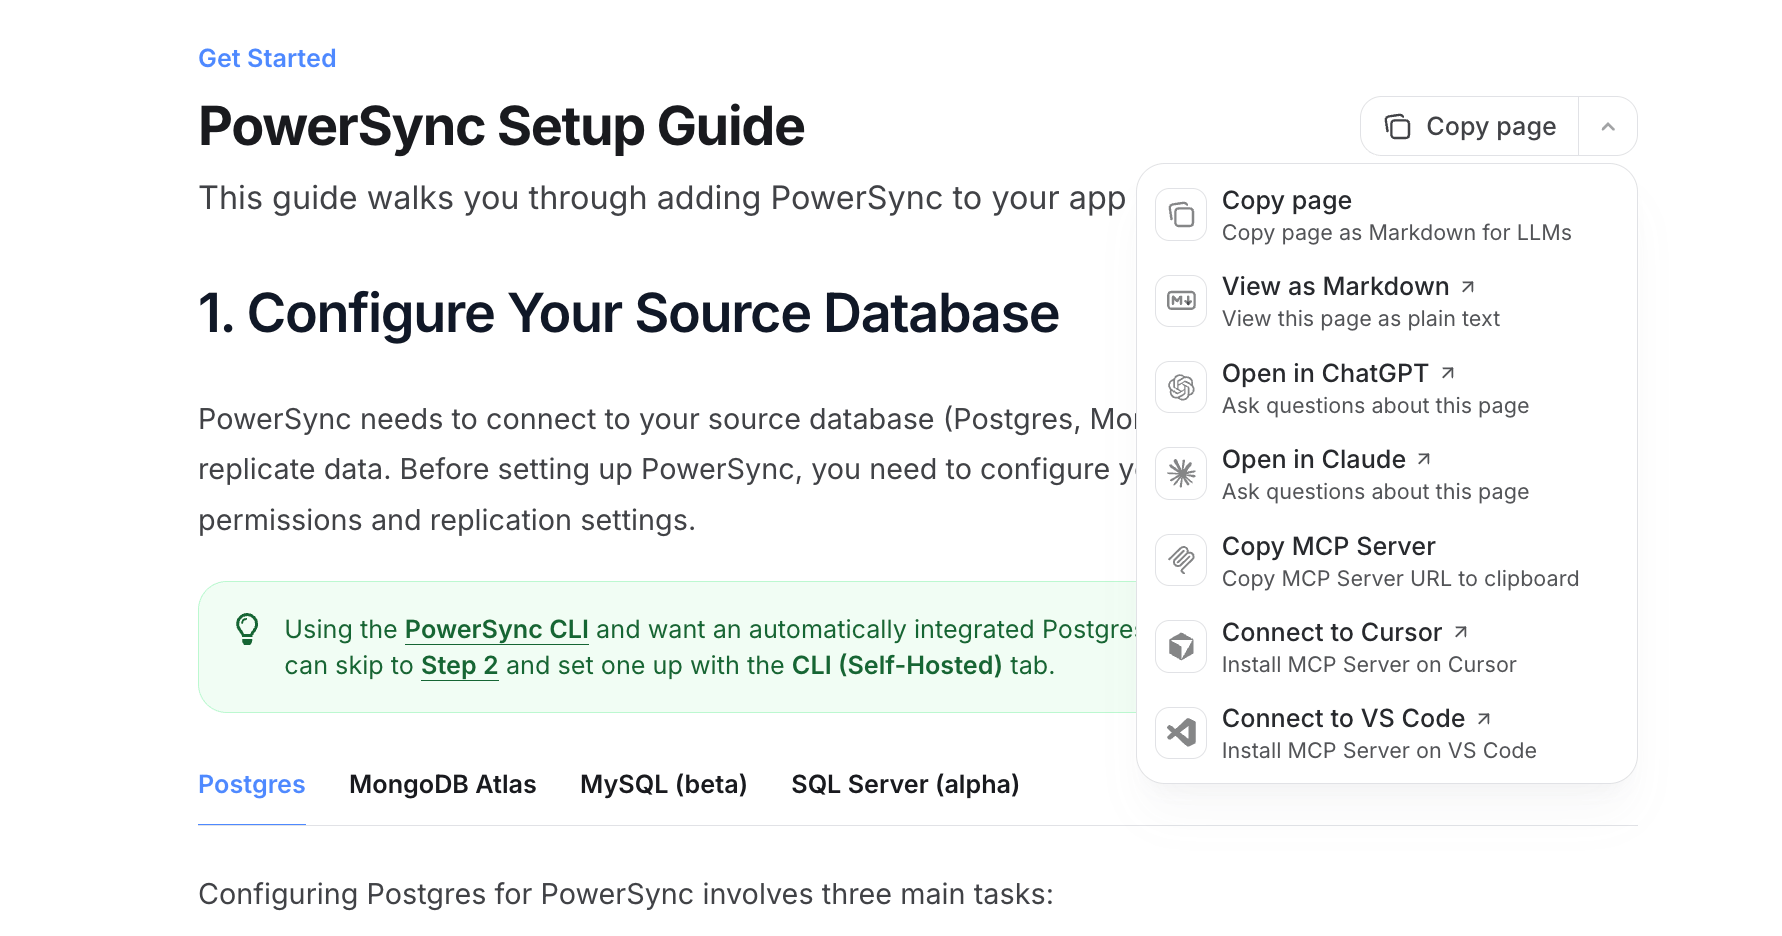The image size is (1782, 936).
Task: Choose Connect to Cursor menu entry
Action: click(x=1386, y=647)
